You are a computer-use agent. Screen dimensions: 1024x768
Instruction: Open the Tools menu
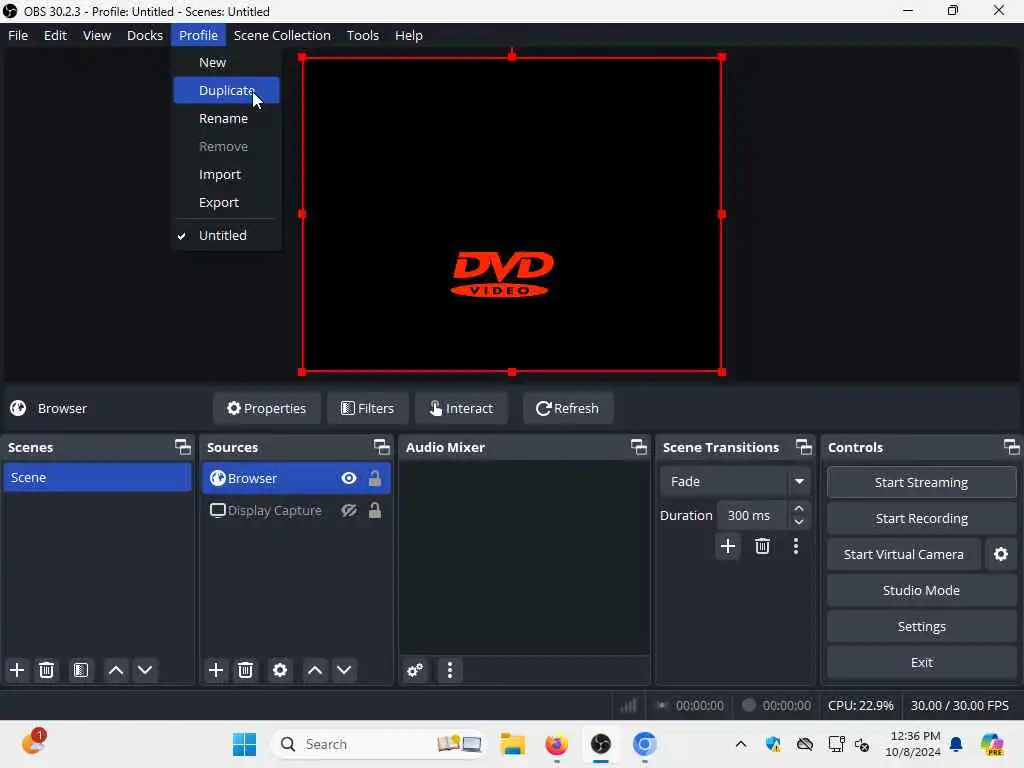pyautogui.click(x=362, y=35)
